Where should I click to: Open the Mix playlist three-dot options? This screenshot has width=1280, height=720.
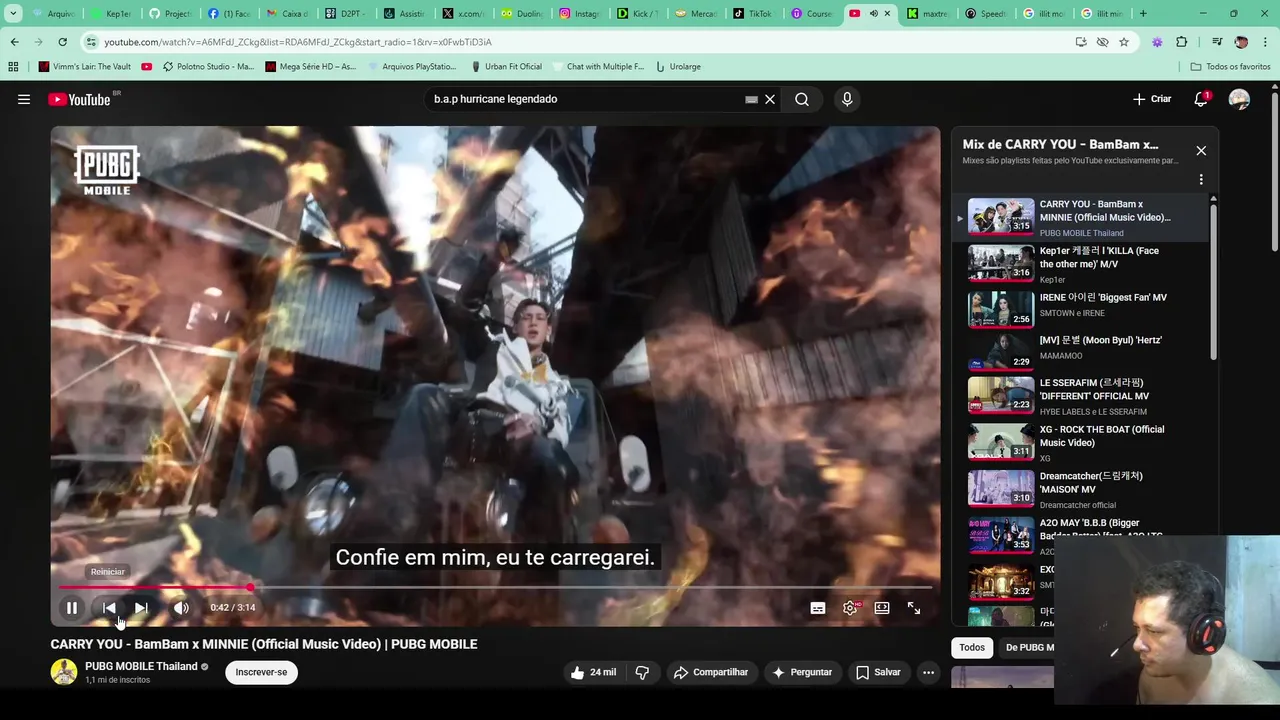(1201, 180)
